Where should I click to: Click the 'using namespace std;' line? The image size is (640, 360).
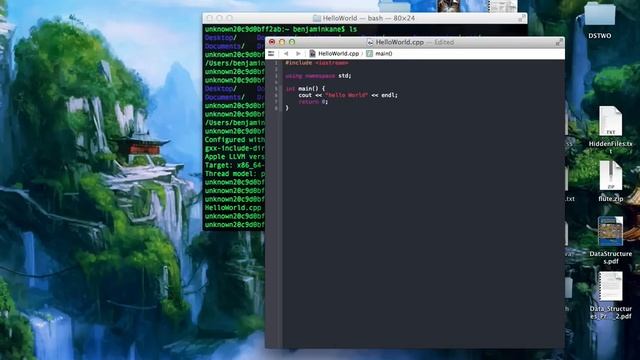coord(318,76)
